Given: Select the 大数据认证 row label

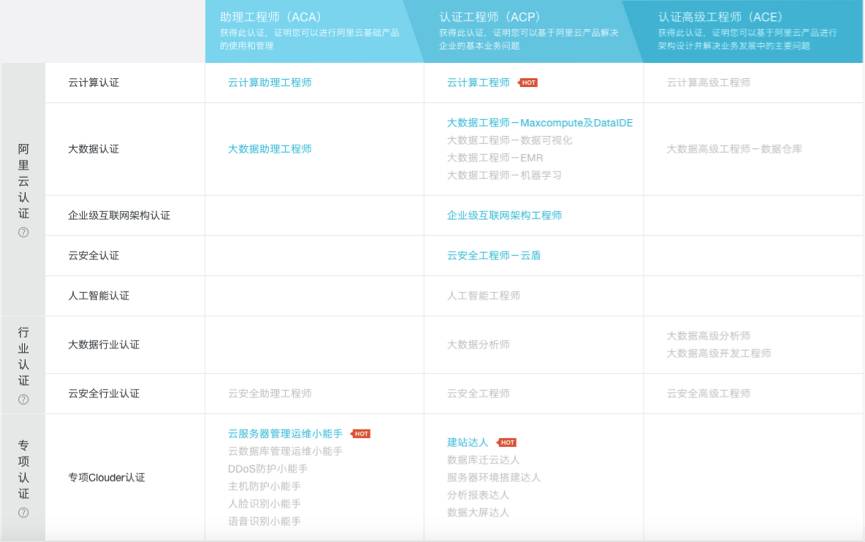Looking at the screenshot, I should point(94,149).
